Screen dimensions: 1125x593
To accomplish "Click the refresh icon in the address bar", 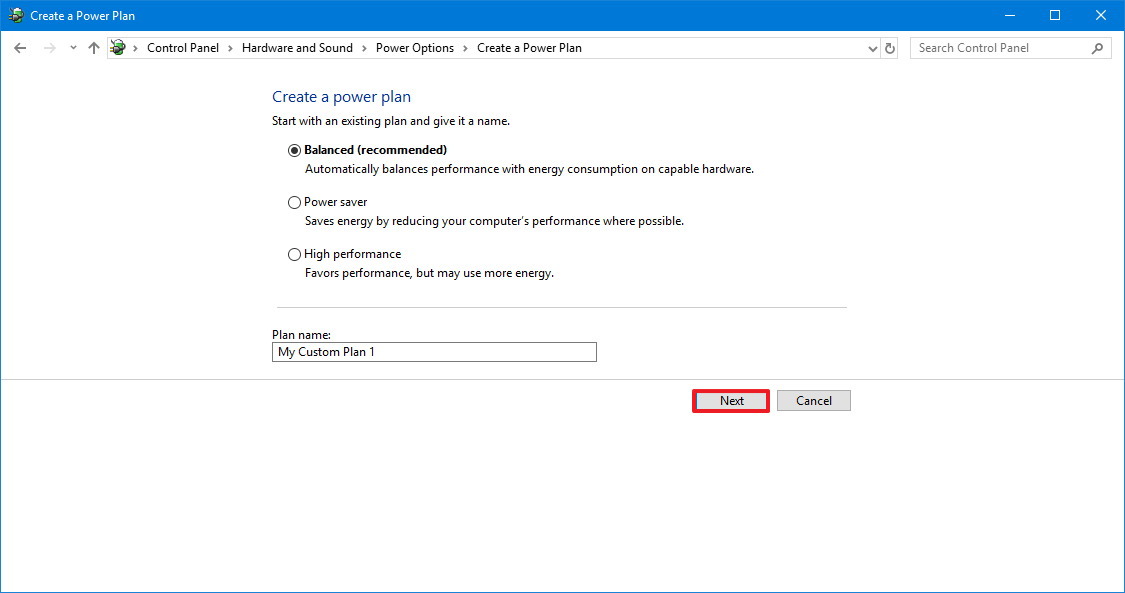I will 889,47.
